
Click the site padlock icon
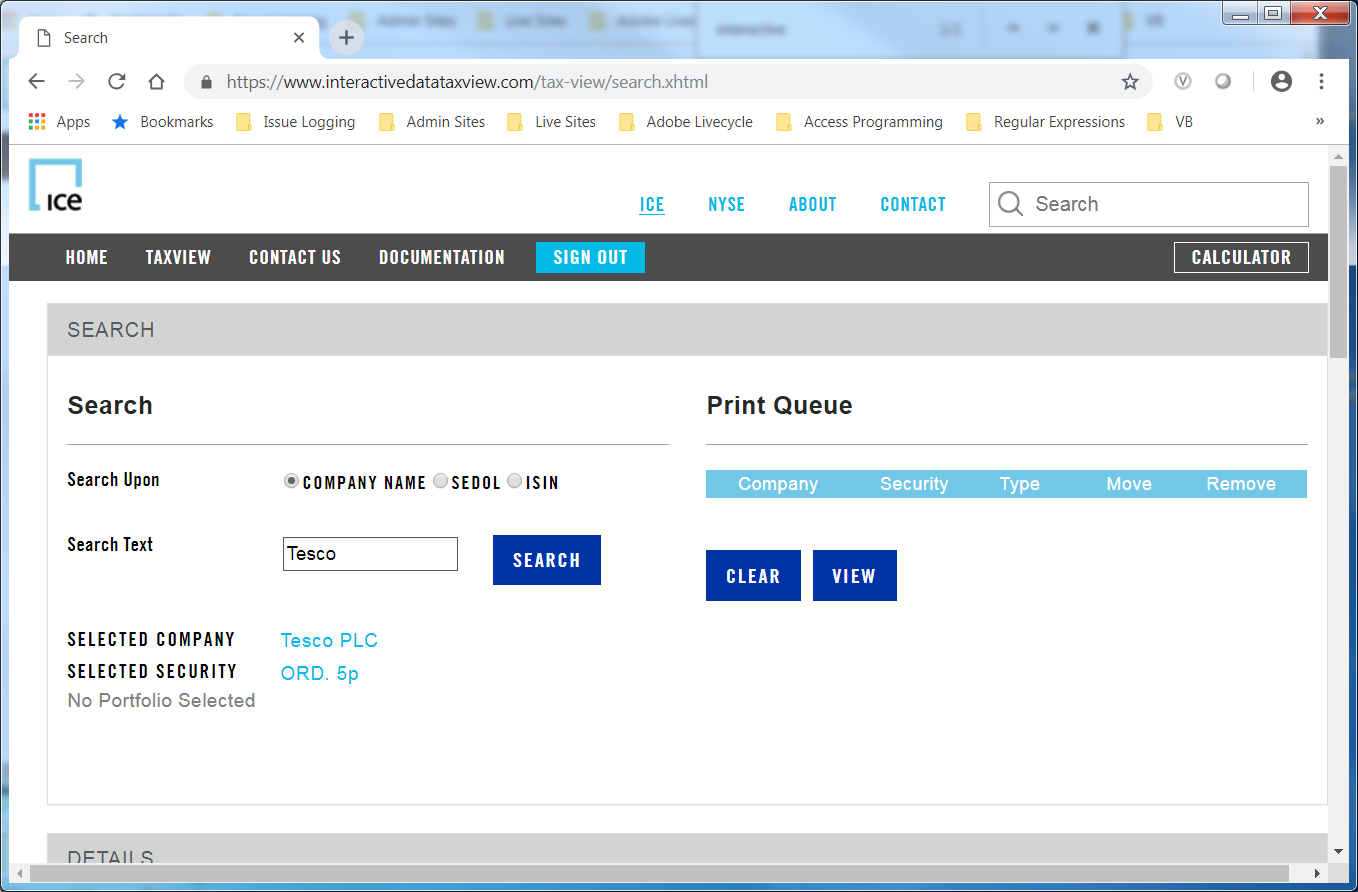pyautogui.click(x=207, y=82)
